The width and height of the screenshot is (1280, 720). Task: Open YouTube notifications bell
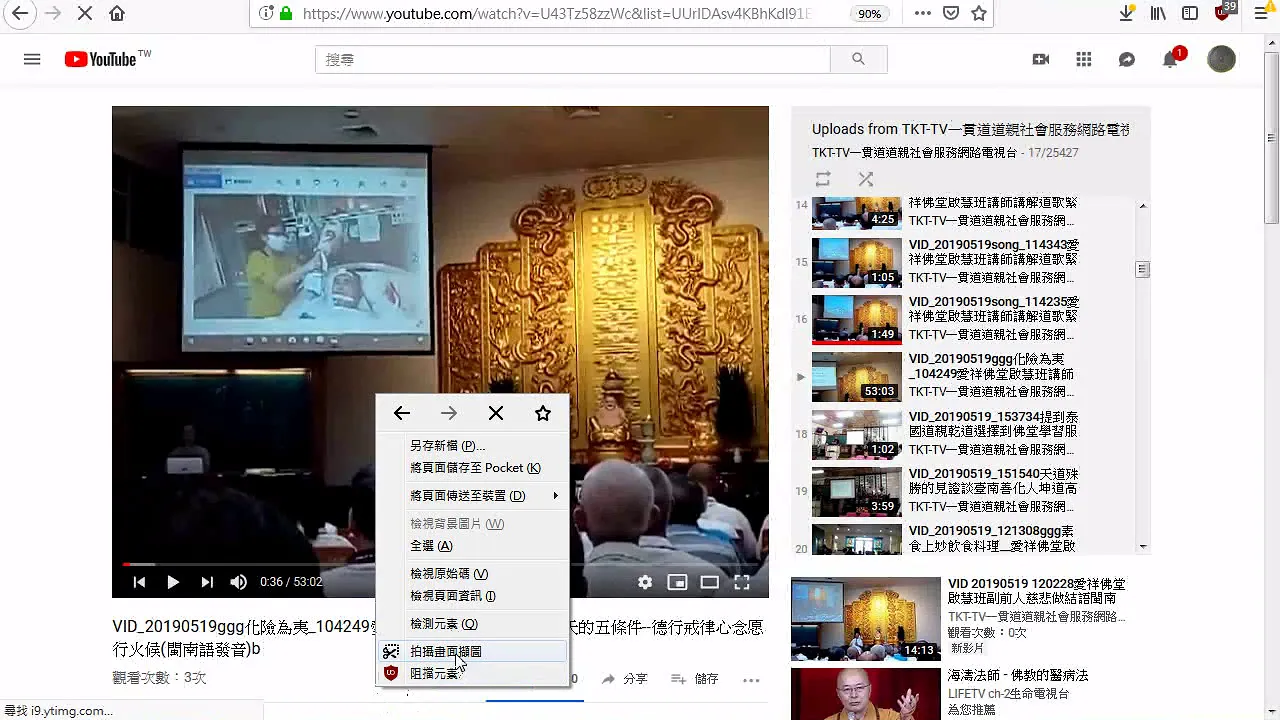(x=1170, y=59)
